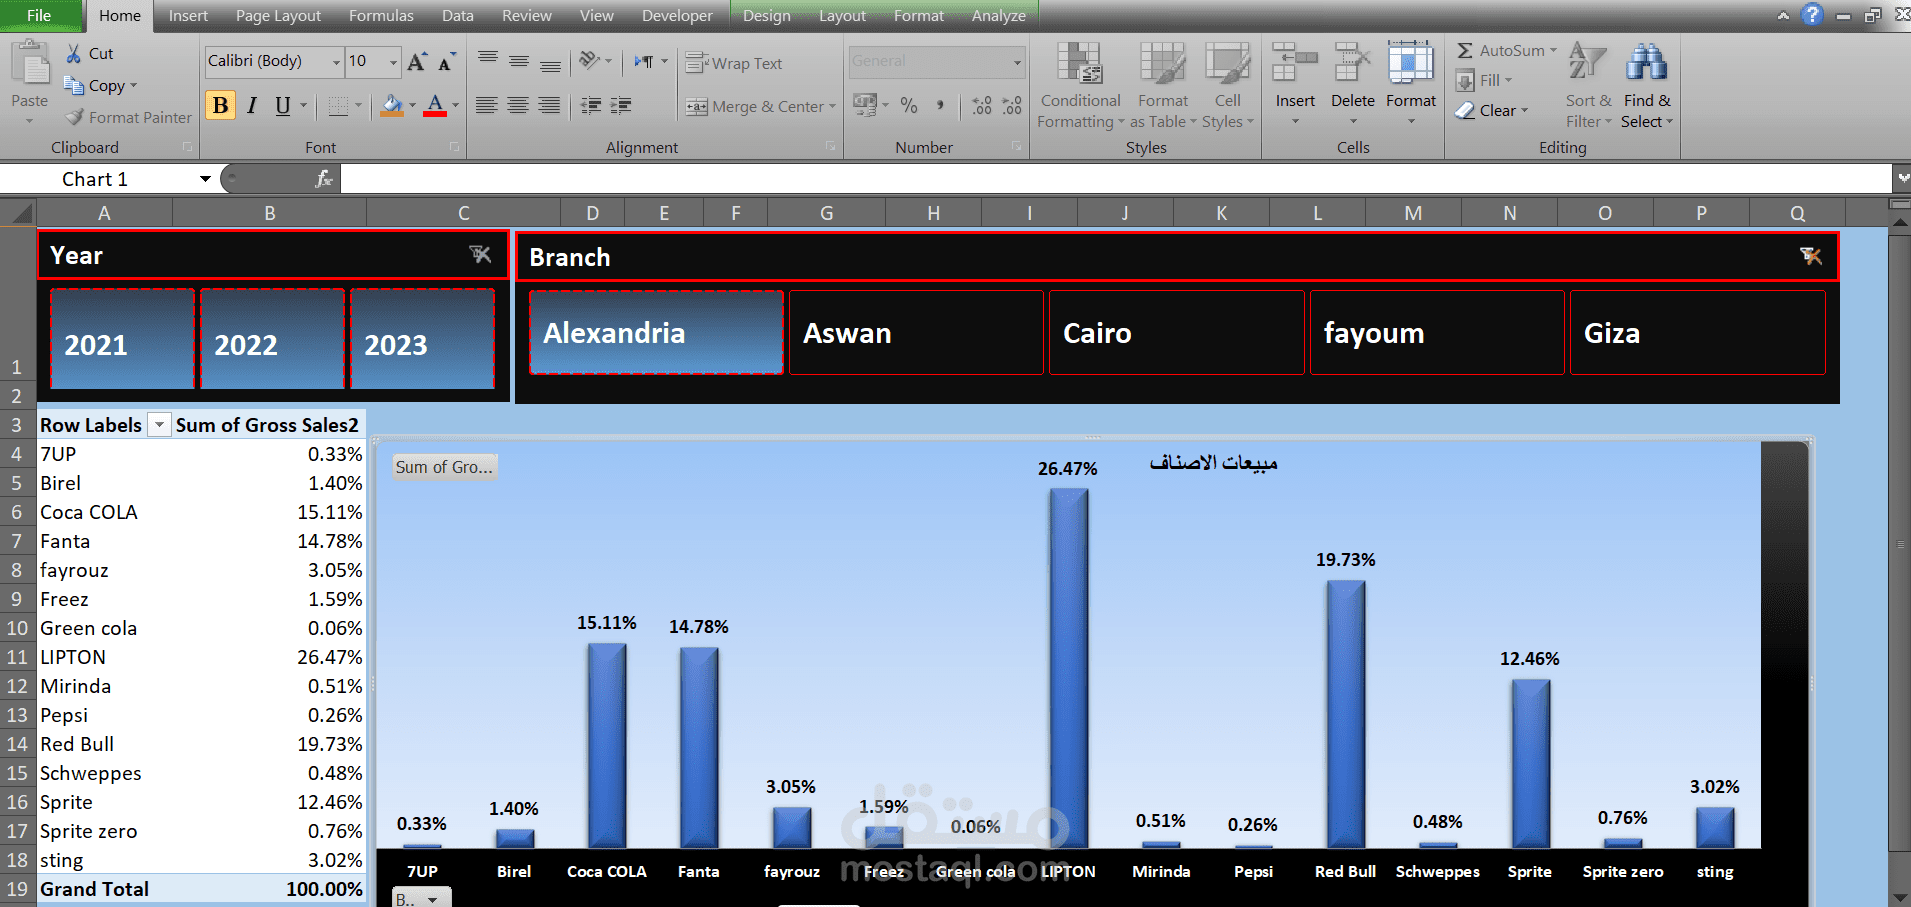Clear filter on the Year slicer
Image resolution: width=1911 pixels, height=907 pixels.
click(480, 255)
